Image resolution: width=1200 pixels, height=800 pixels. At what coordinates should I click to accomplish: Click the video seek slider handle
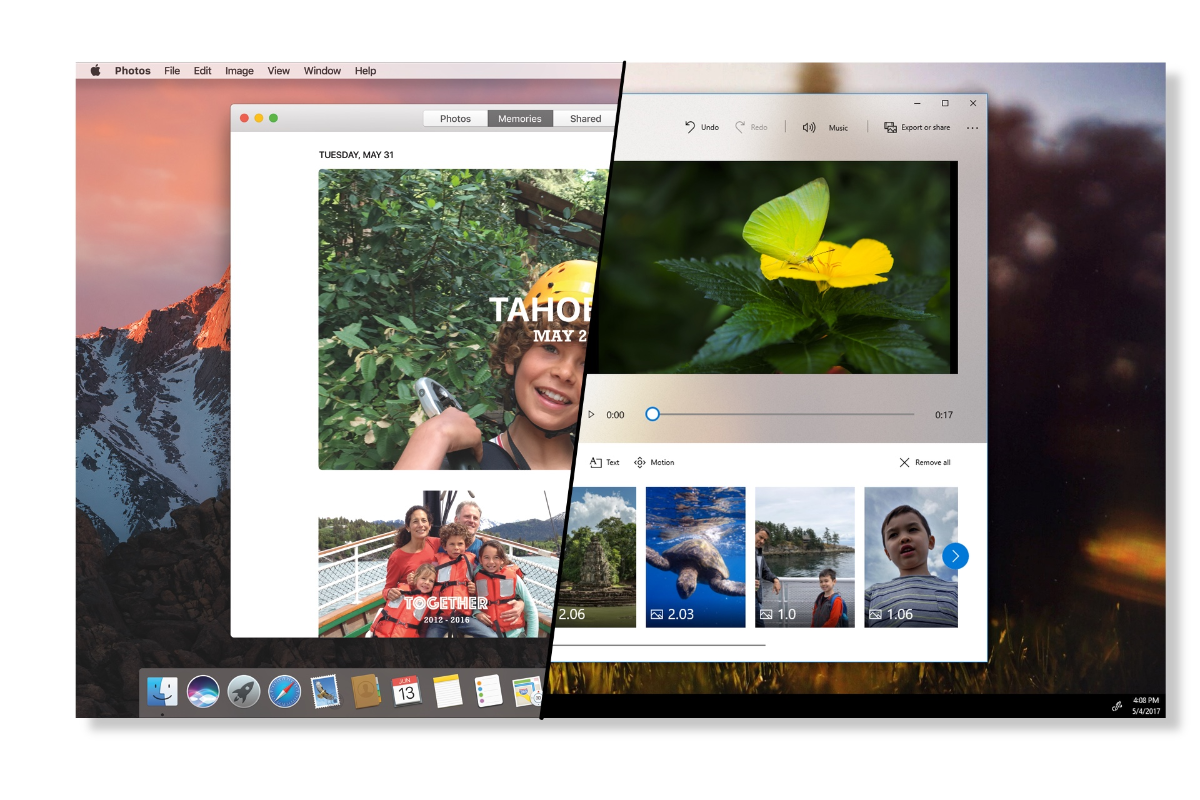coord(652,413)
